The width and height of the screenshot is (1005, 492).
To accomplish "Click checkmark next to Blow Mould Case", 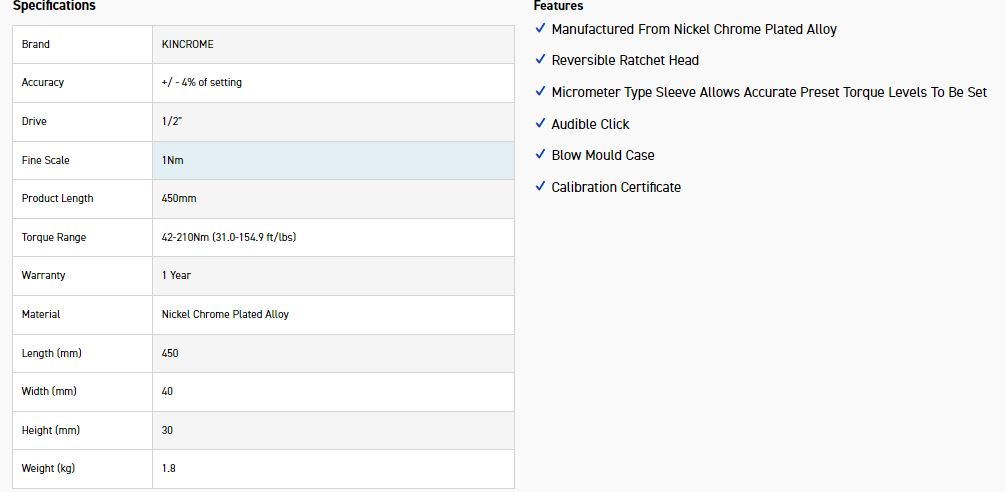I will [x=540, y=155].
